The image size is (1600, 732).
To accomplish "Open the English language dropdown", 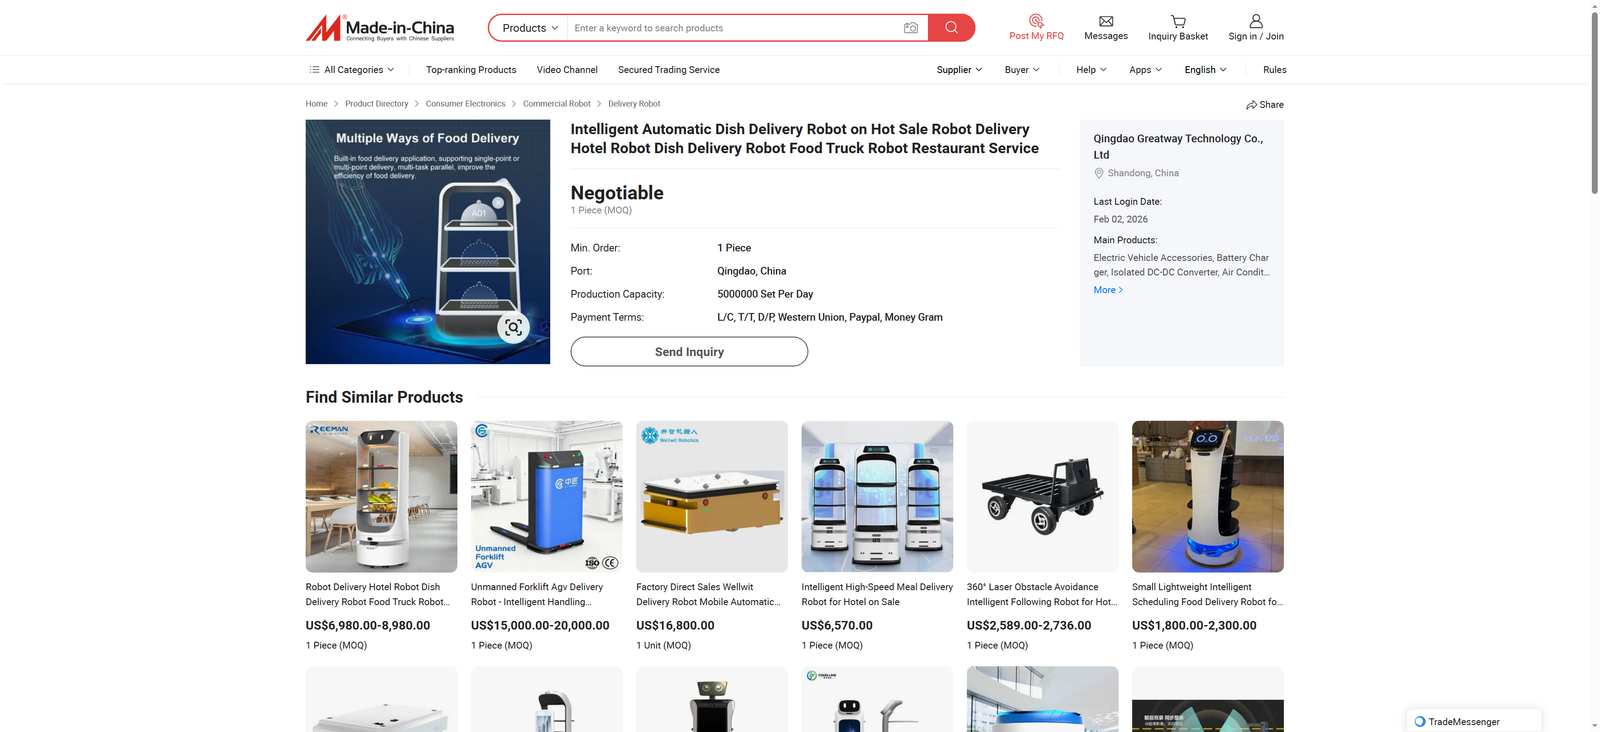I will (x=1205, y=70).
